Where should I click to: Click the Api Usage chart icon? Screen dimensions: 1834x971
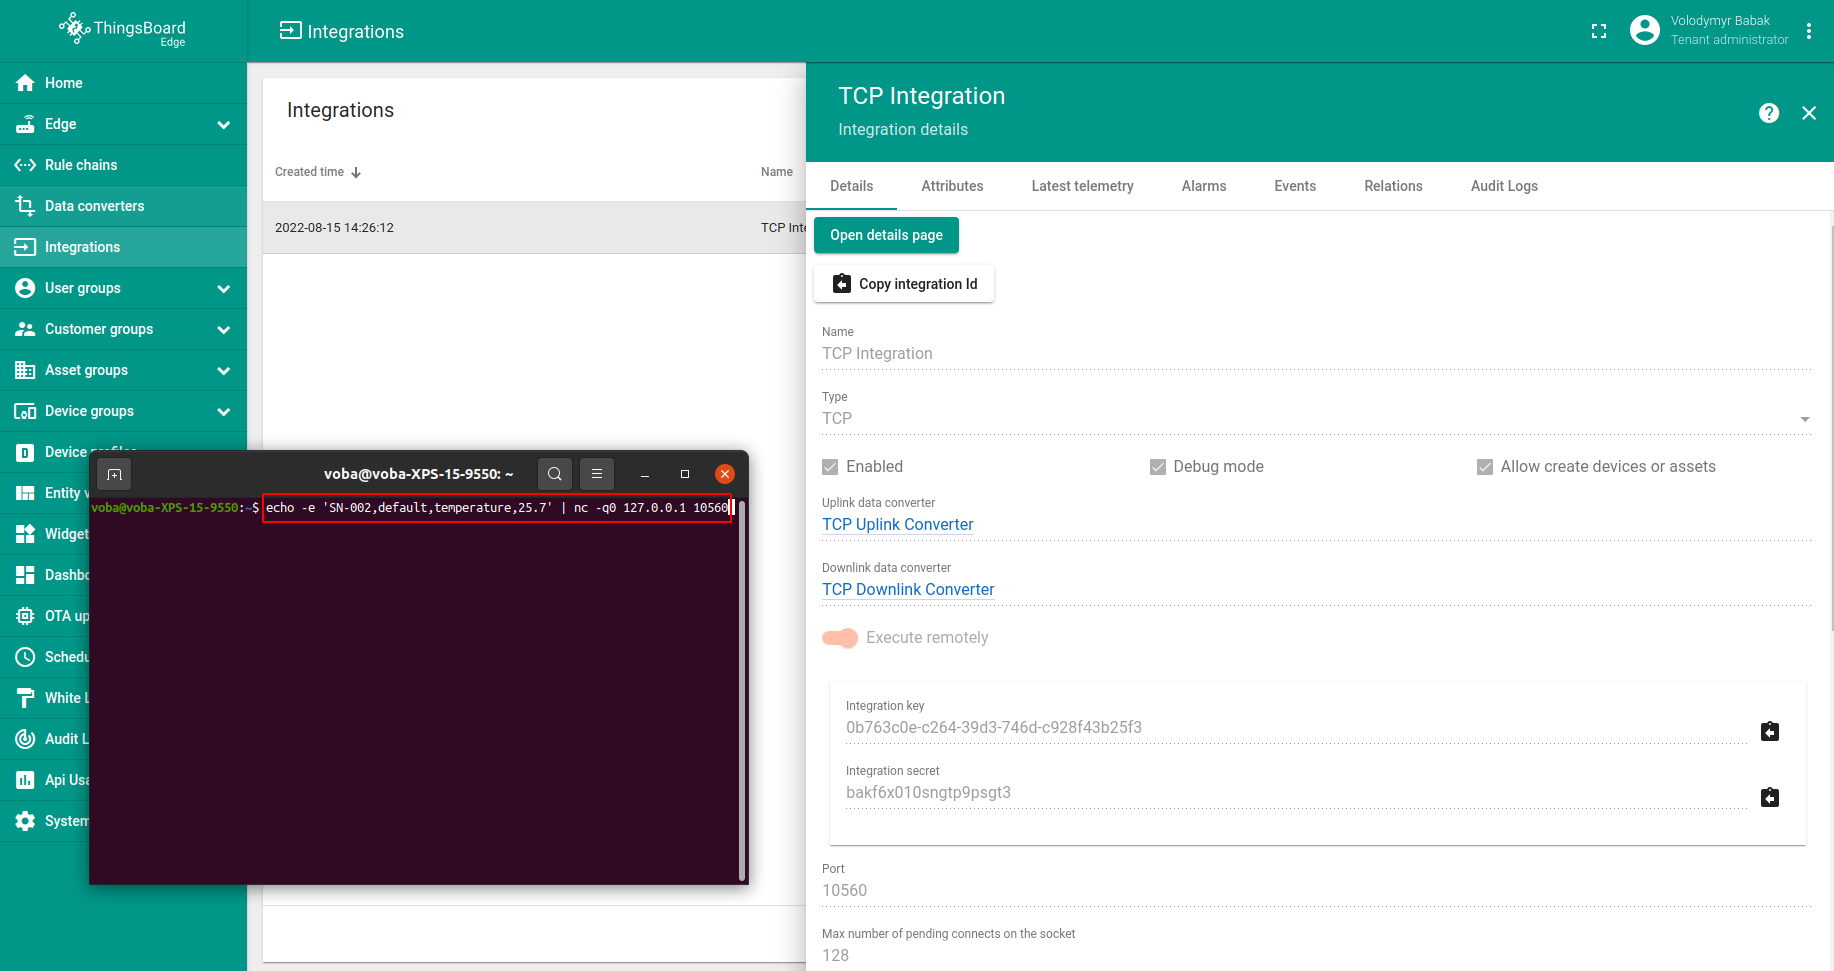25,780
